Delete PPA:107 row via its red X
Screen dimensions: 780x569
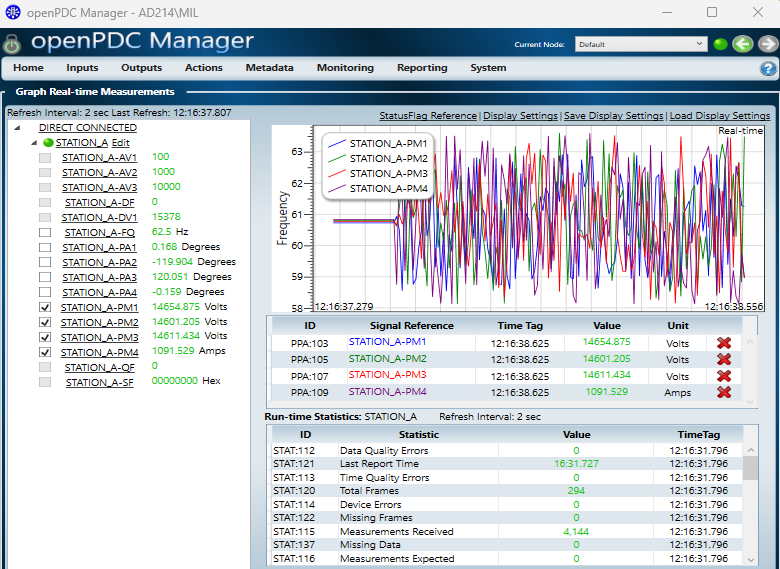coord(724,376)
